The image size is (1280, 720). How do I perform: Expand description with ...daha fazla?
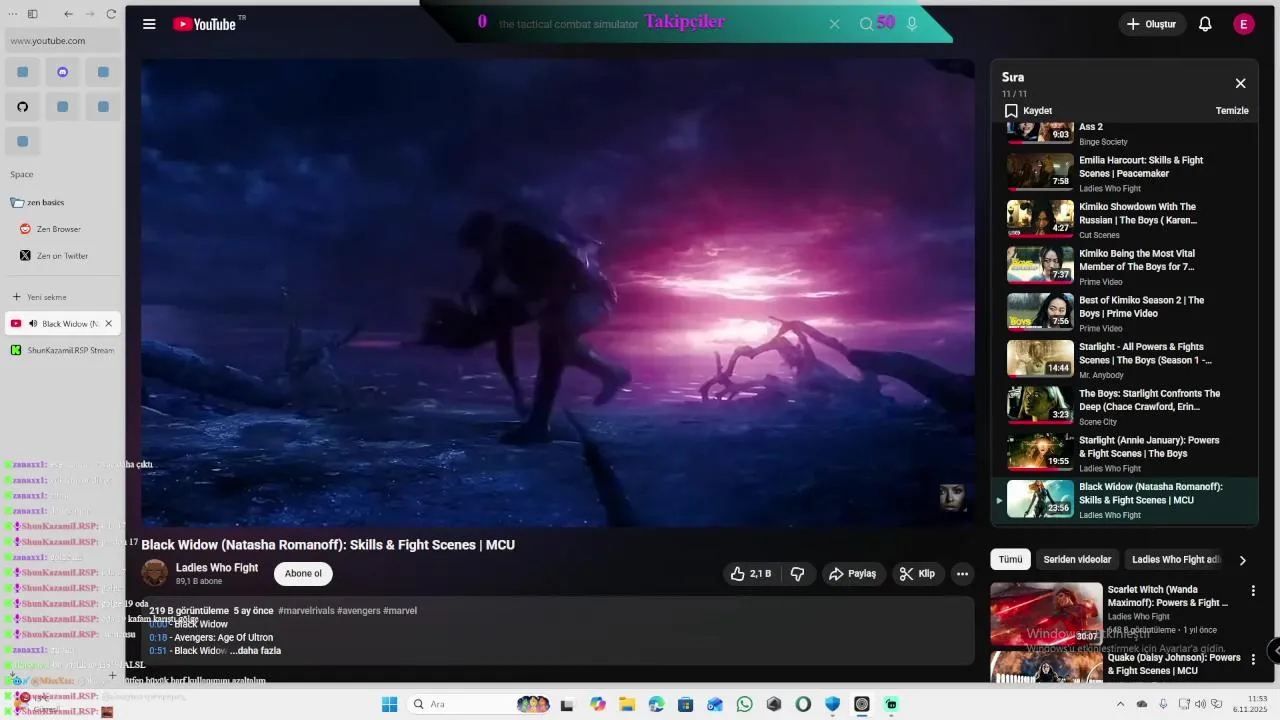point(255,651)
